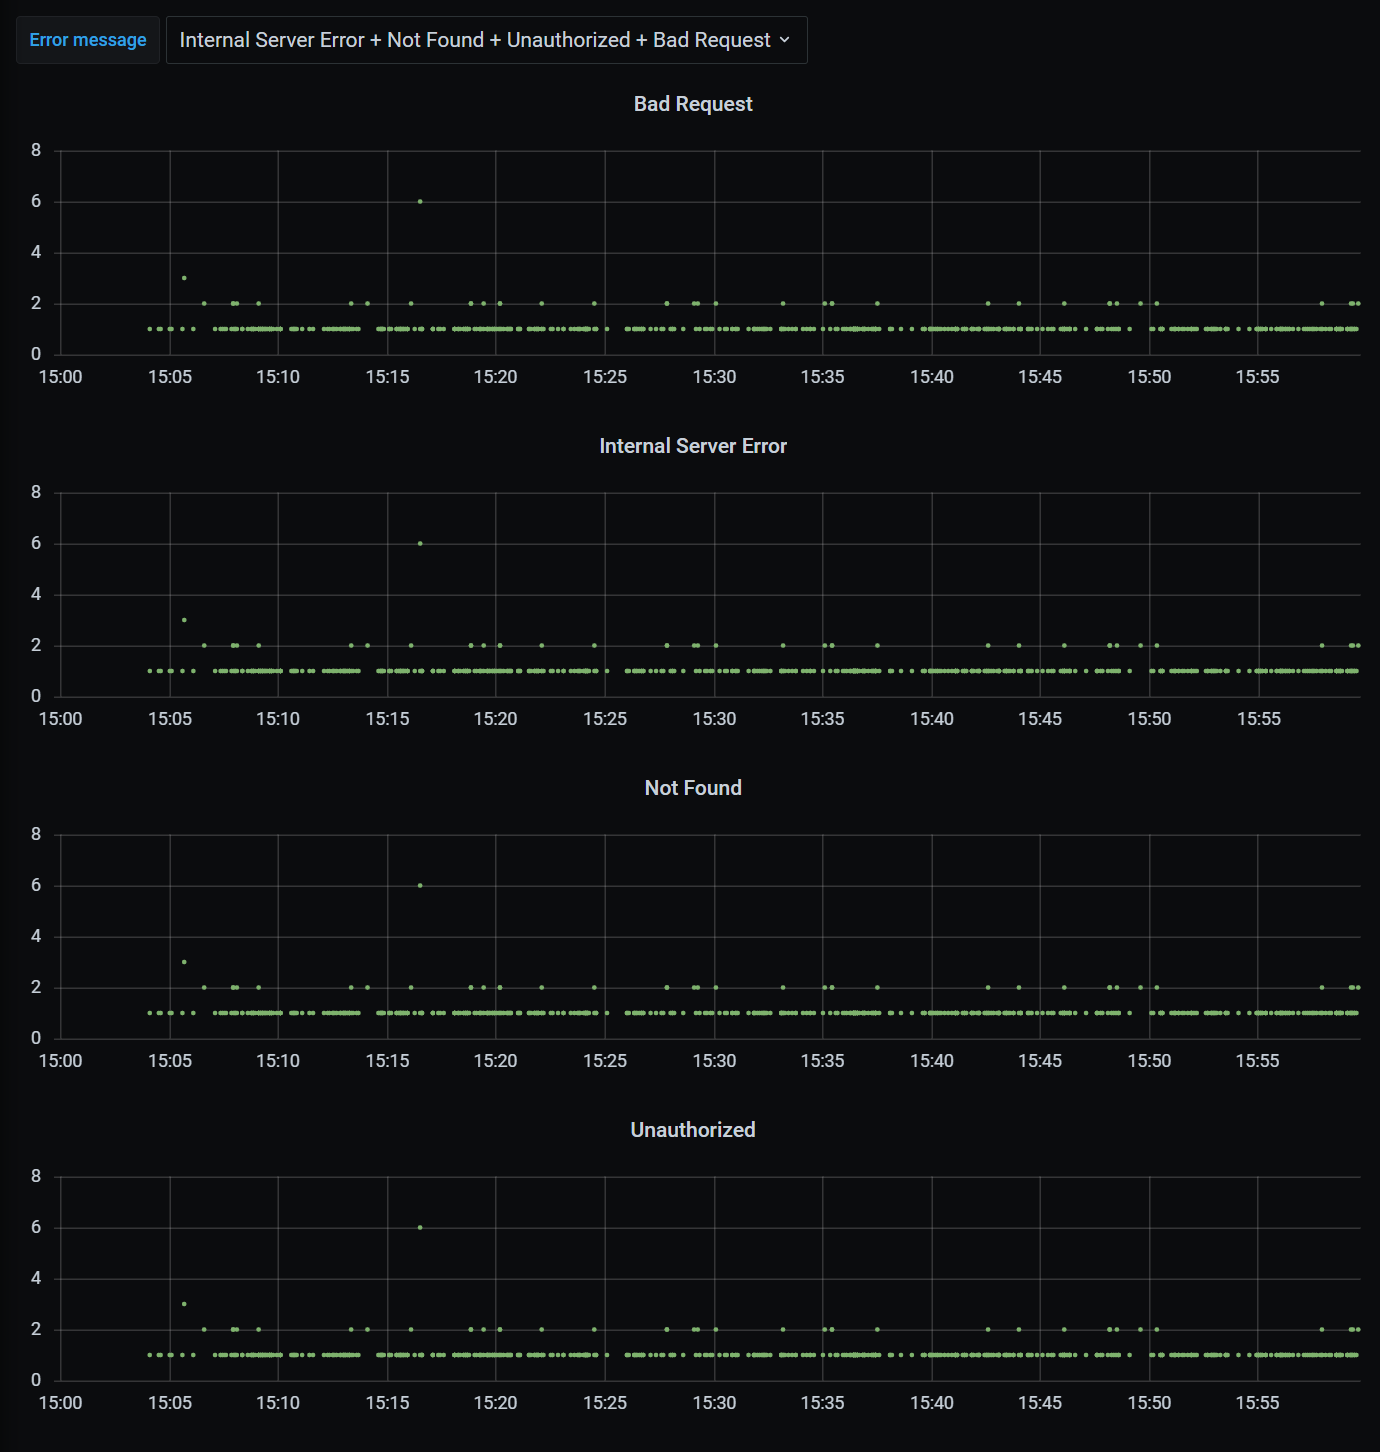The width and height of the screenshot is (1380, 1452).
Task: Select the peak value 6 point in Internal Server Error
Action: click(420, 543)
